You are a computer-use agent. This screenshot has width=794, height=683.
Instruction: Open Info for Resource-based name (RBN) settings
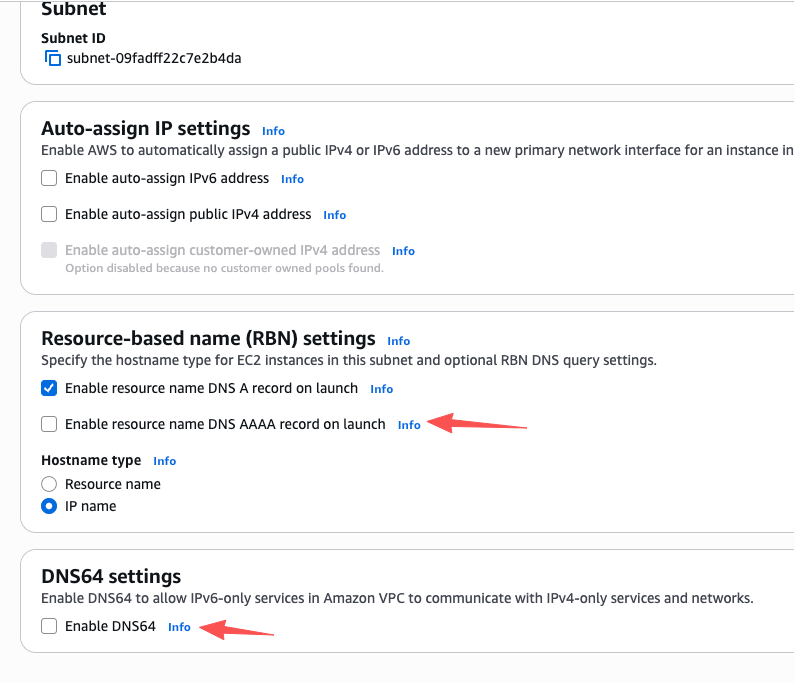coord(398,341)
